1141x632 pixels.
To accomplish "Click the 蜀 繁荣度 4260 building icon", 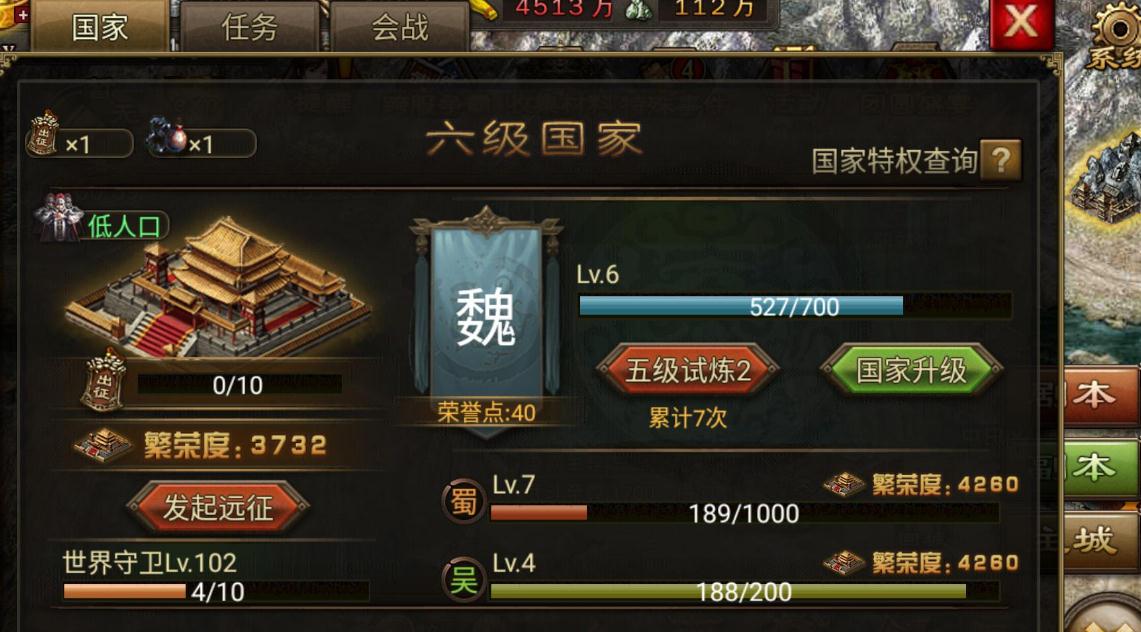I will point(843,484).
